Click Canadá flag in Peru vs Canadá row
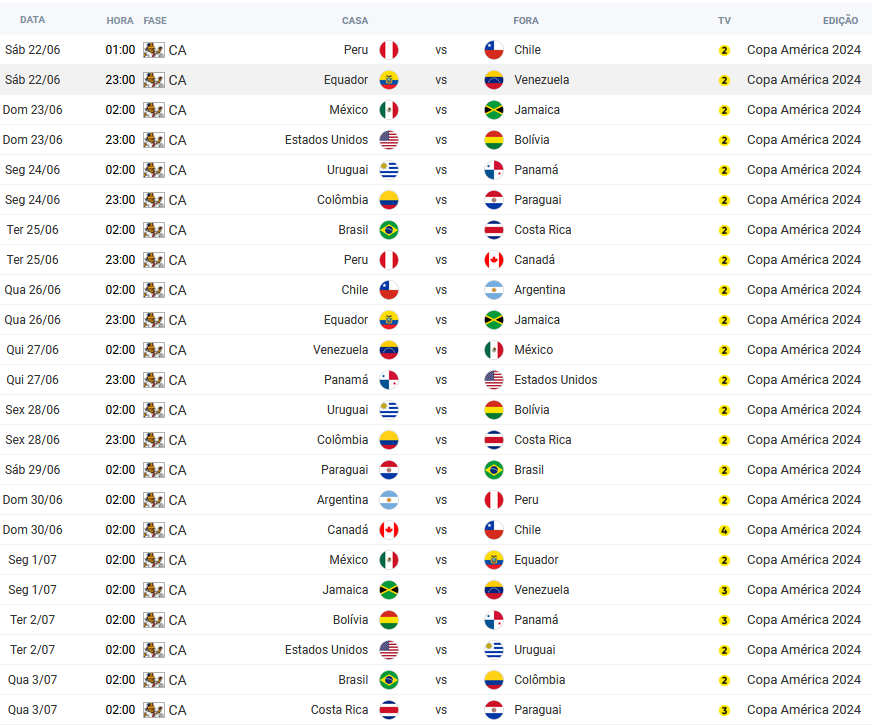 coord(494,260)
